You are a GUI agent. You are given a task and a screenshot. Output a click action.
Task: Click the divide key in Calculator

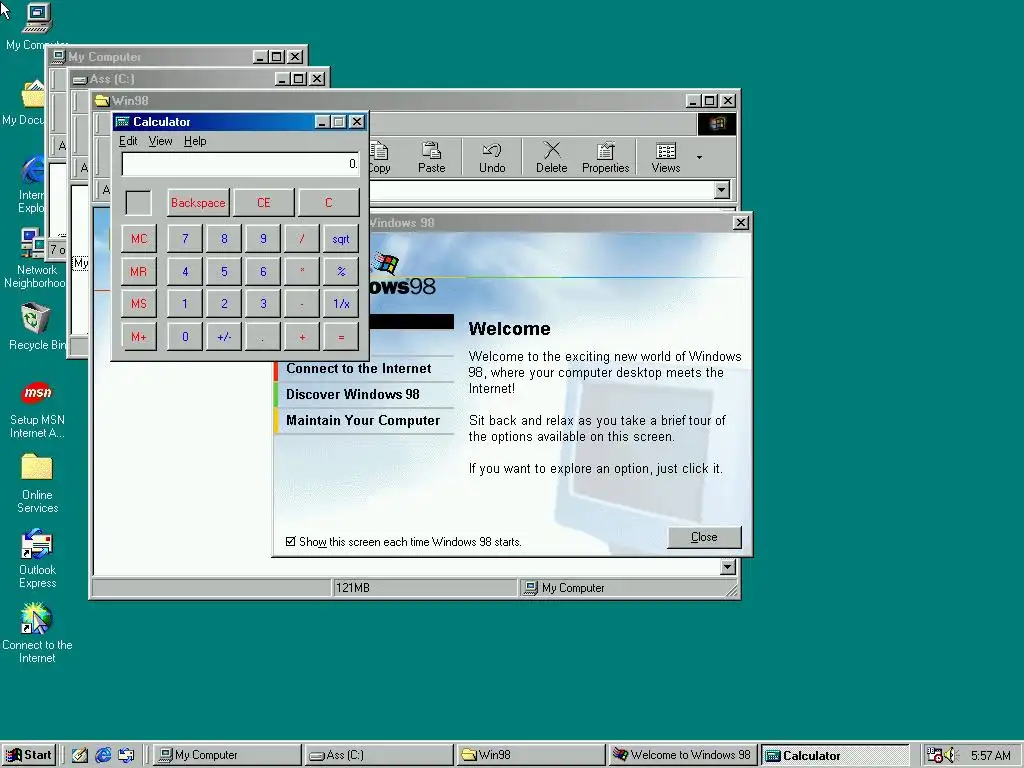coord(302,239)
